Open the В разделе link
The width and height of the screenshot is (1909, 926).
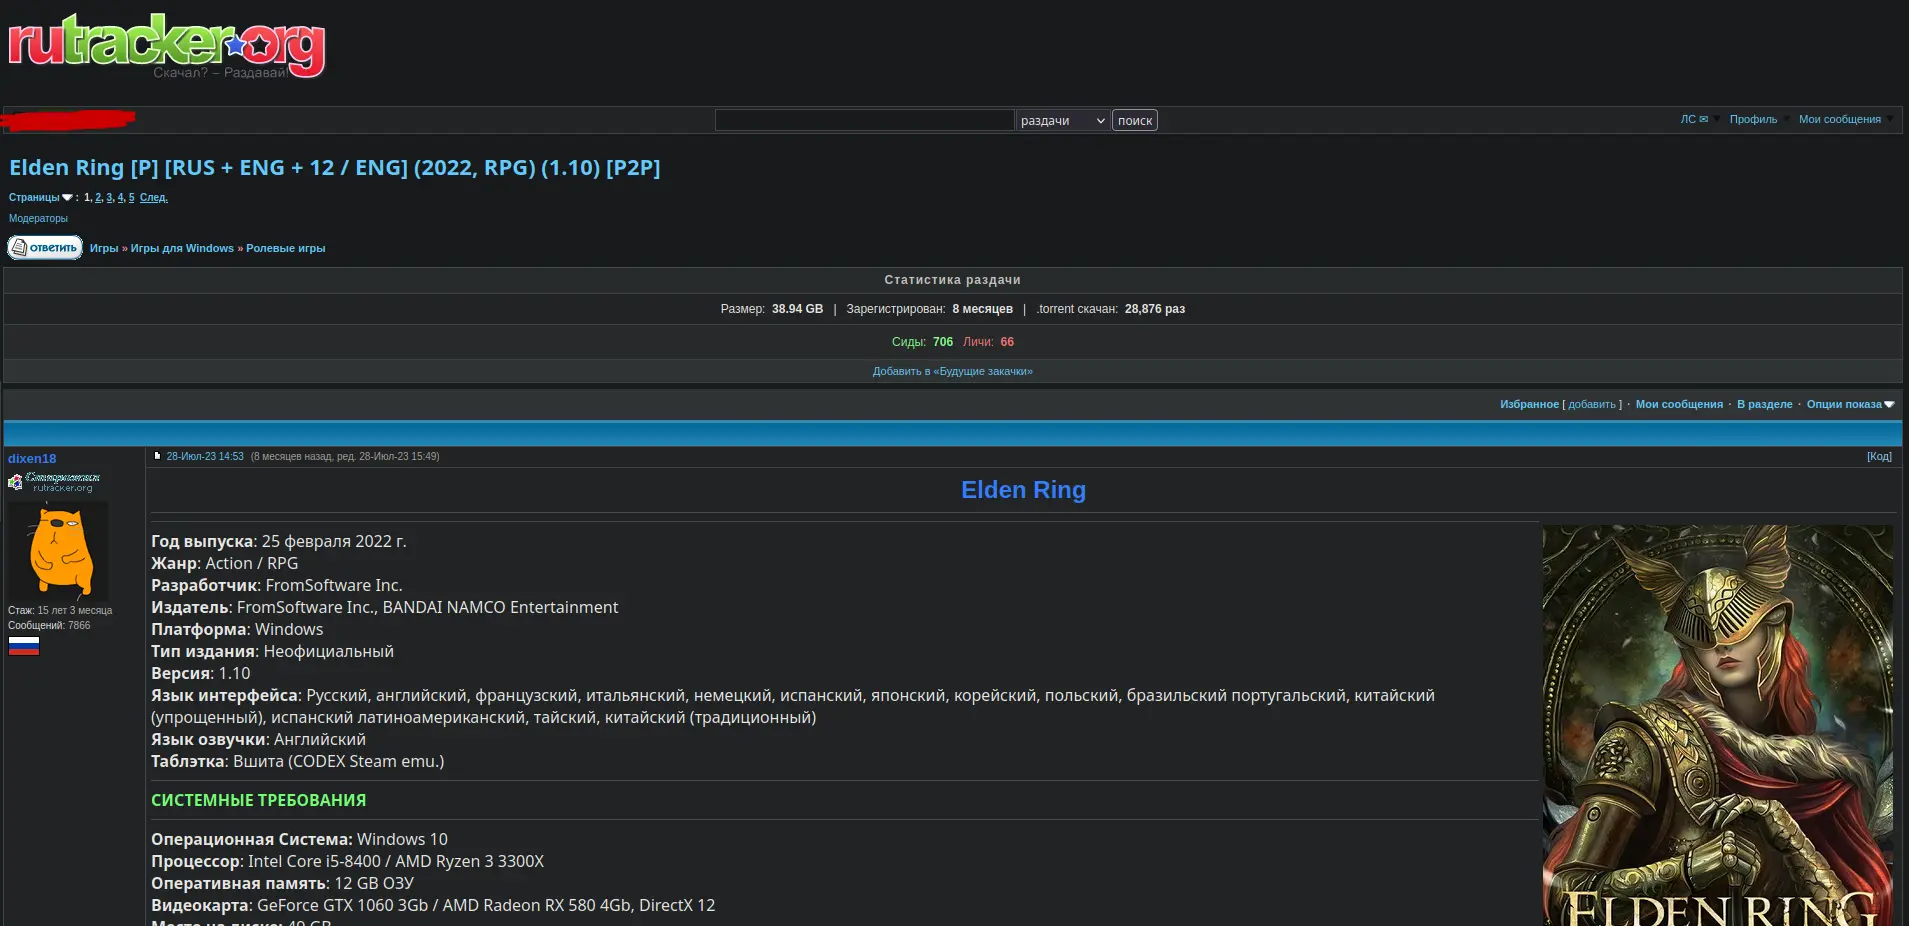pyautogui.click(x=1764, y=404)
